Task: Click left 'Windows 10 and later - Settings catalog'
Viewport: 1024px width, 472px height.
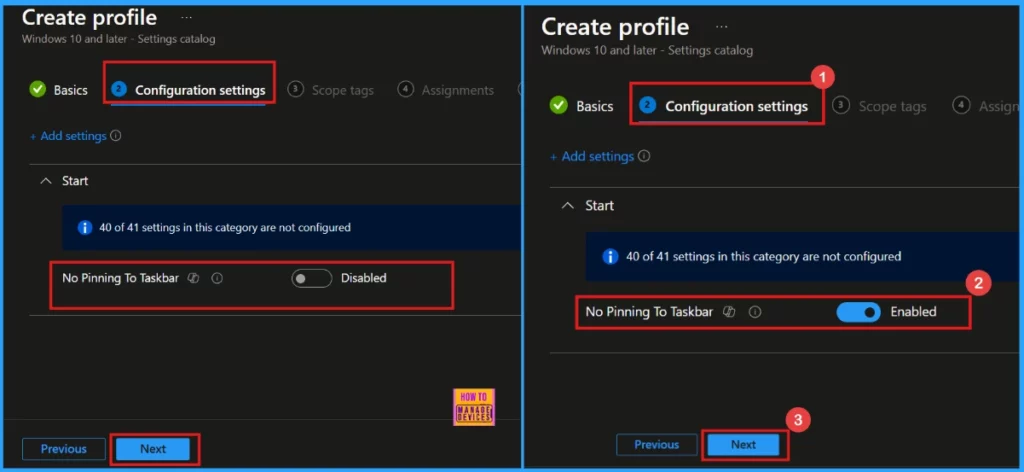Action: point(118,39)
